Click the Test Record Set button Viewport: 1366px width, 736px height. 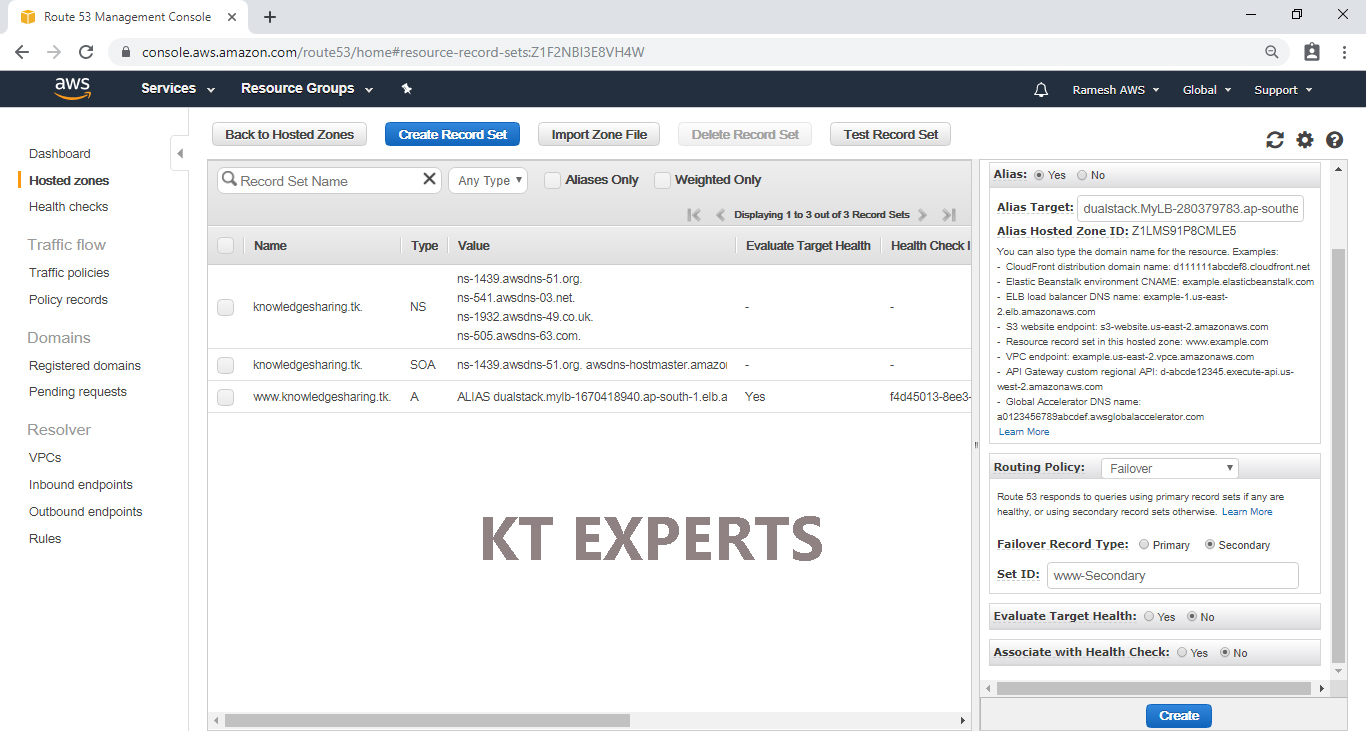point(890,134)
